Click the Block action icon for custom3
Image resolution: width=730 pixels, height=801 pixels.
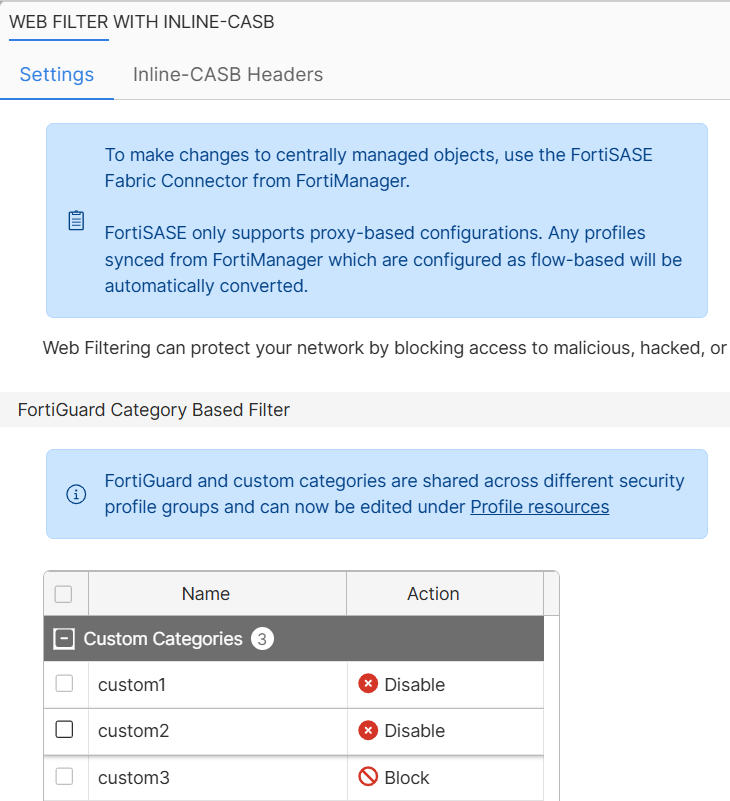[368, 777]
